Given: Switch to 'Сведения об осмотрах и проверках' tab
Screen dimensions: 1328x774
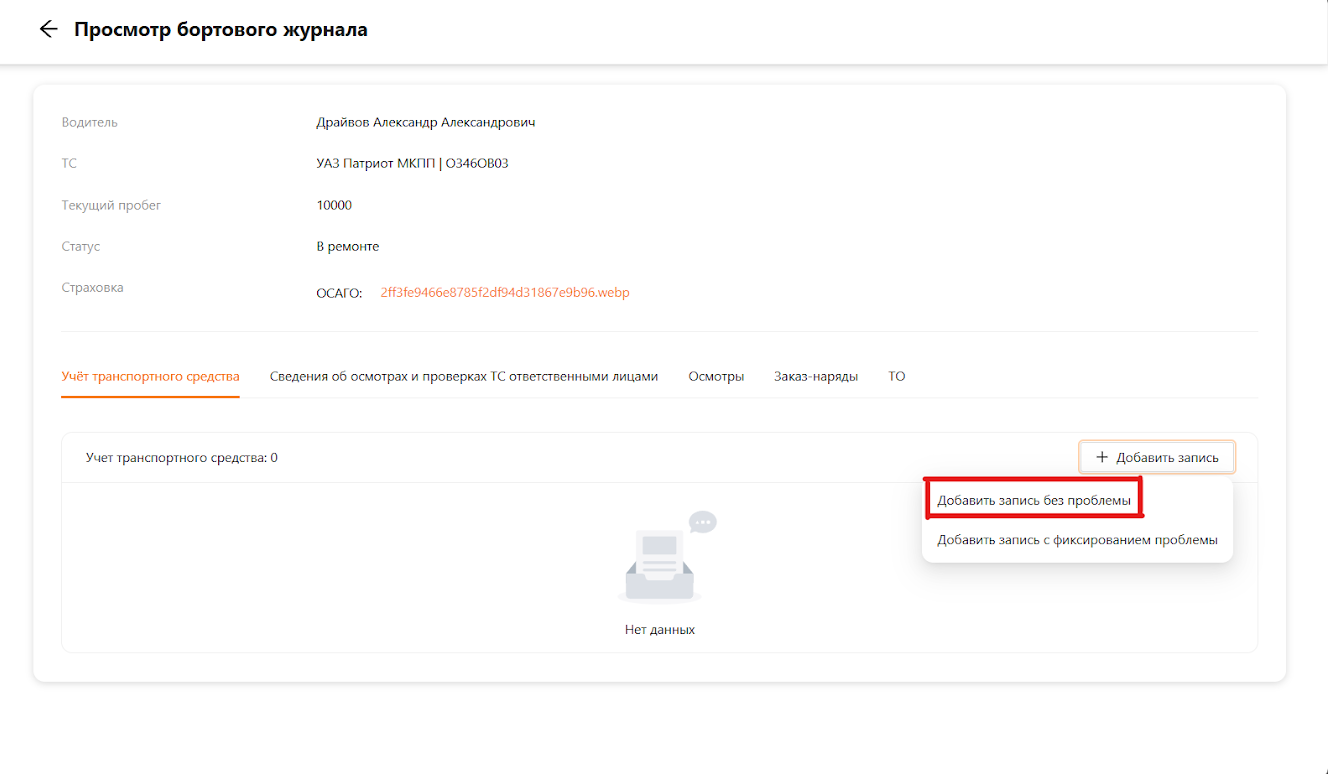Looking at the screenshot, I should (x=464, y=376).
